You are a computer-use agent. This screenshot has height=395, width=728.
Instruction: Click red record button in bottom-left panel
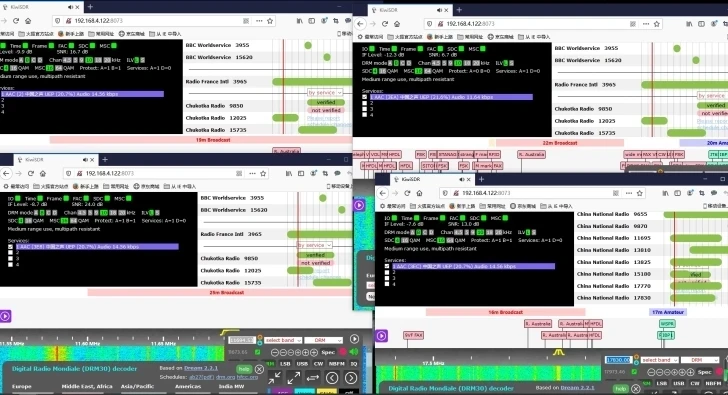point(344,352)
